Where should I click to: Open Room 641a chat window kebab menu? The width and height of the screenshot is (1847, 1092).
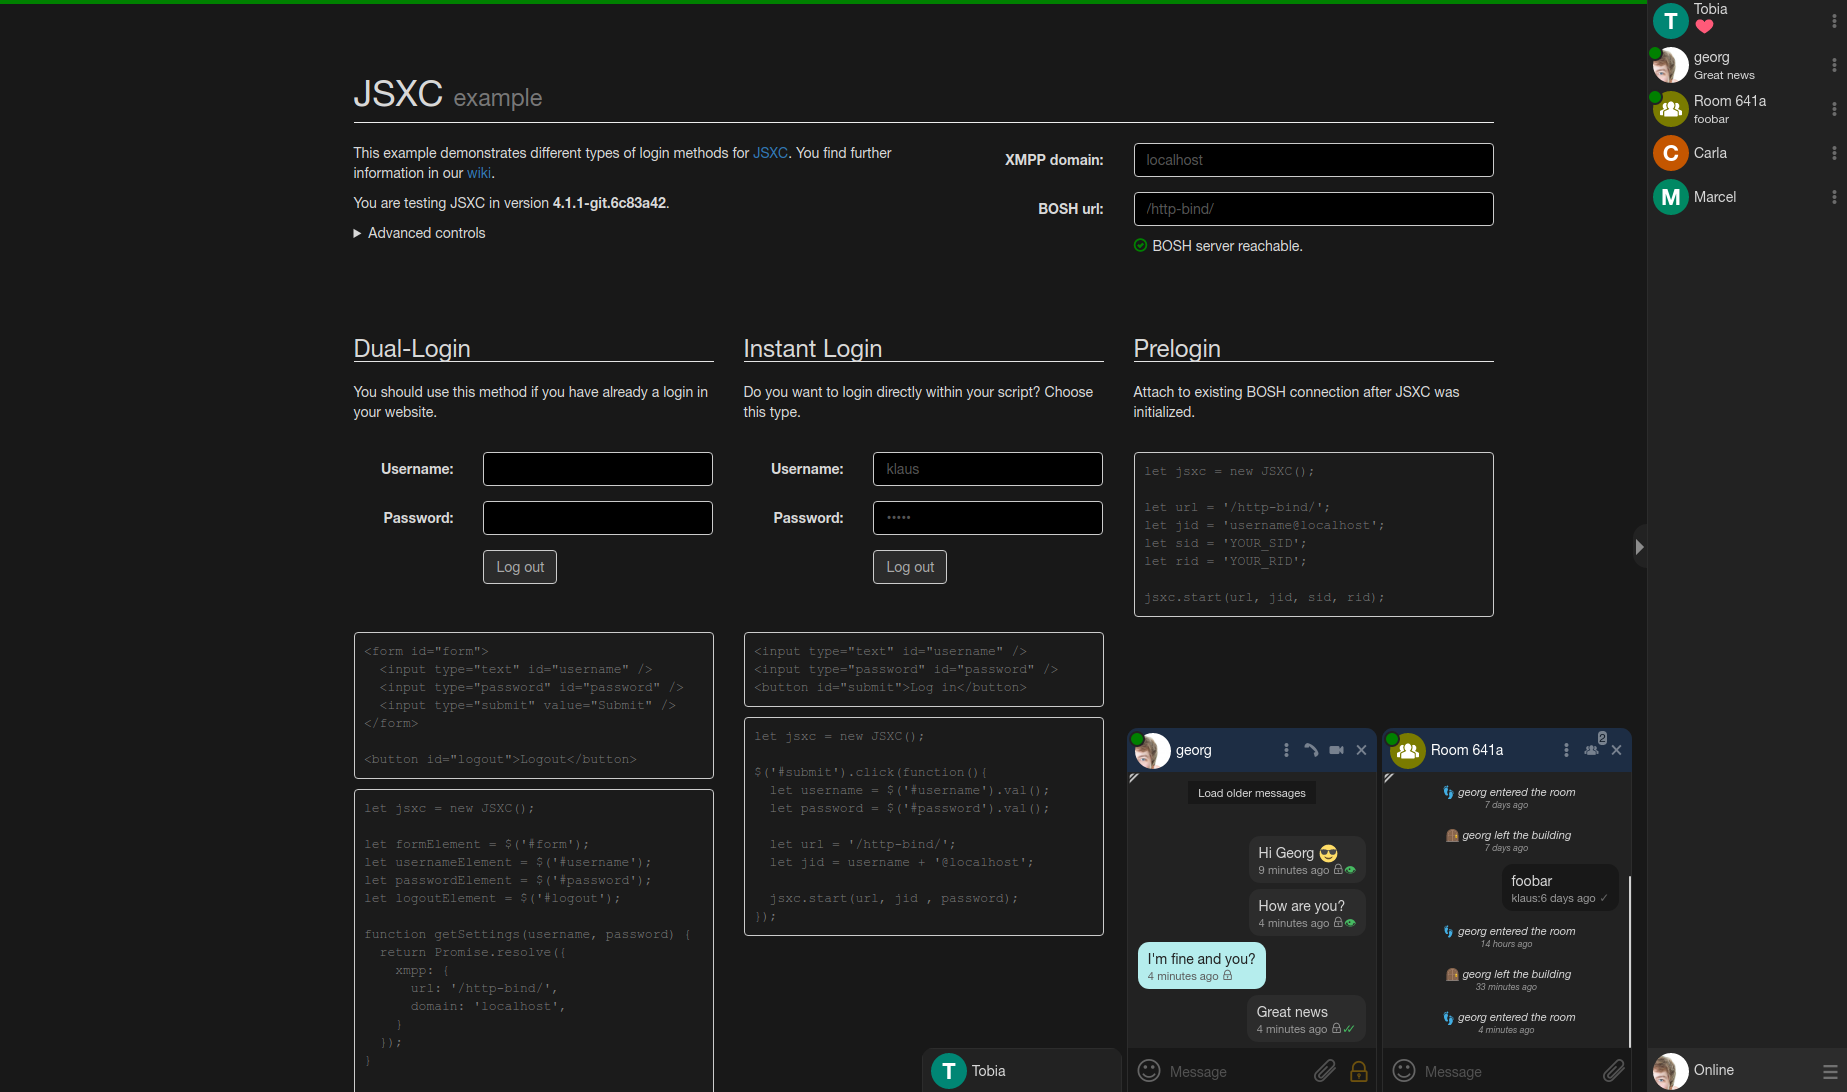point(1566,750)
